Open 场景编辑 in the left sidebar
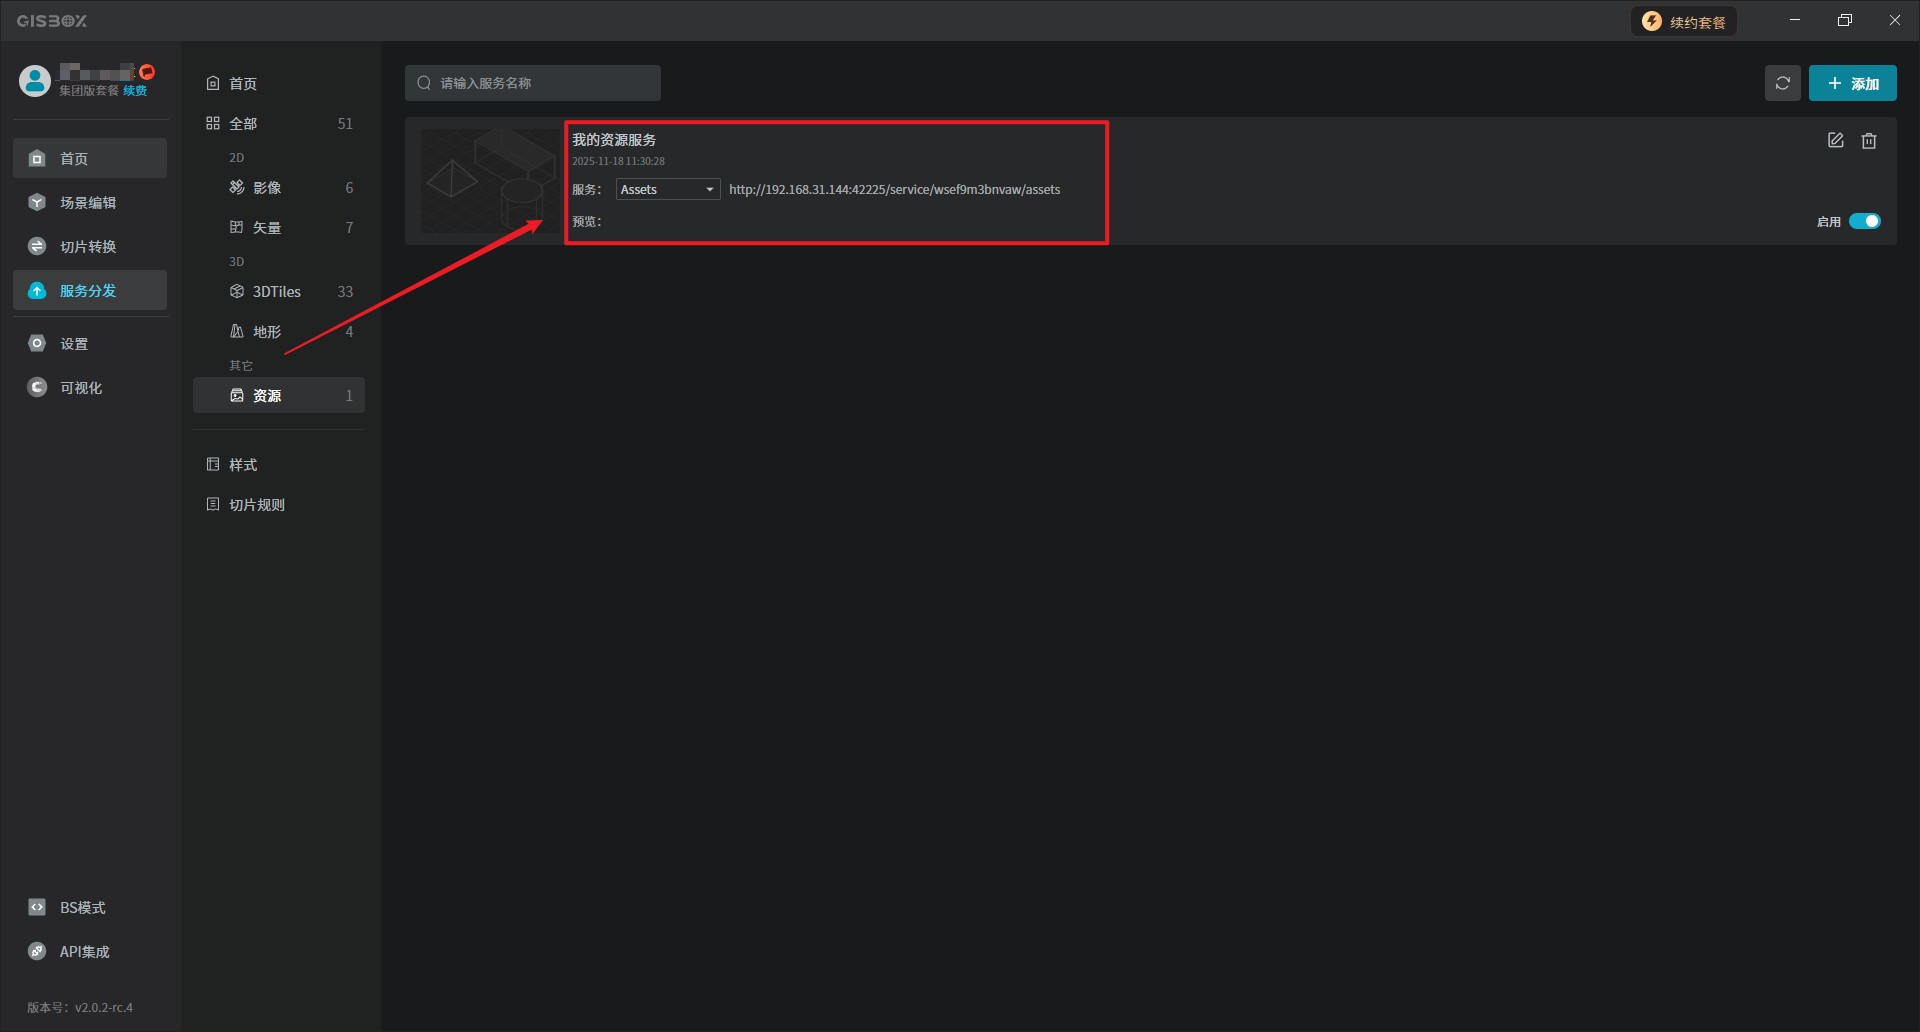The width and height of the screenshot is (1920, 1032). [88, 203]
